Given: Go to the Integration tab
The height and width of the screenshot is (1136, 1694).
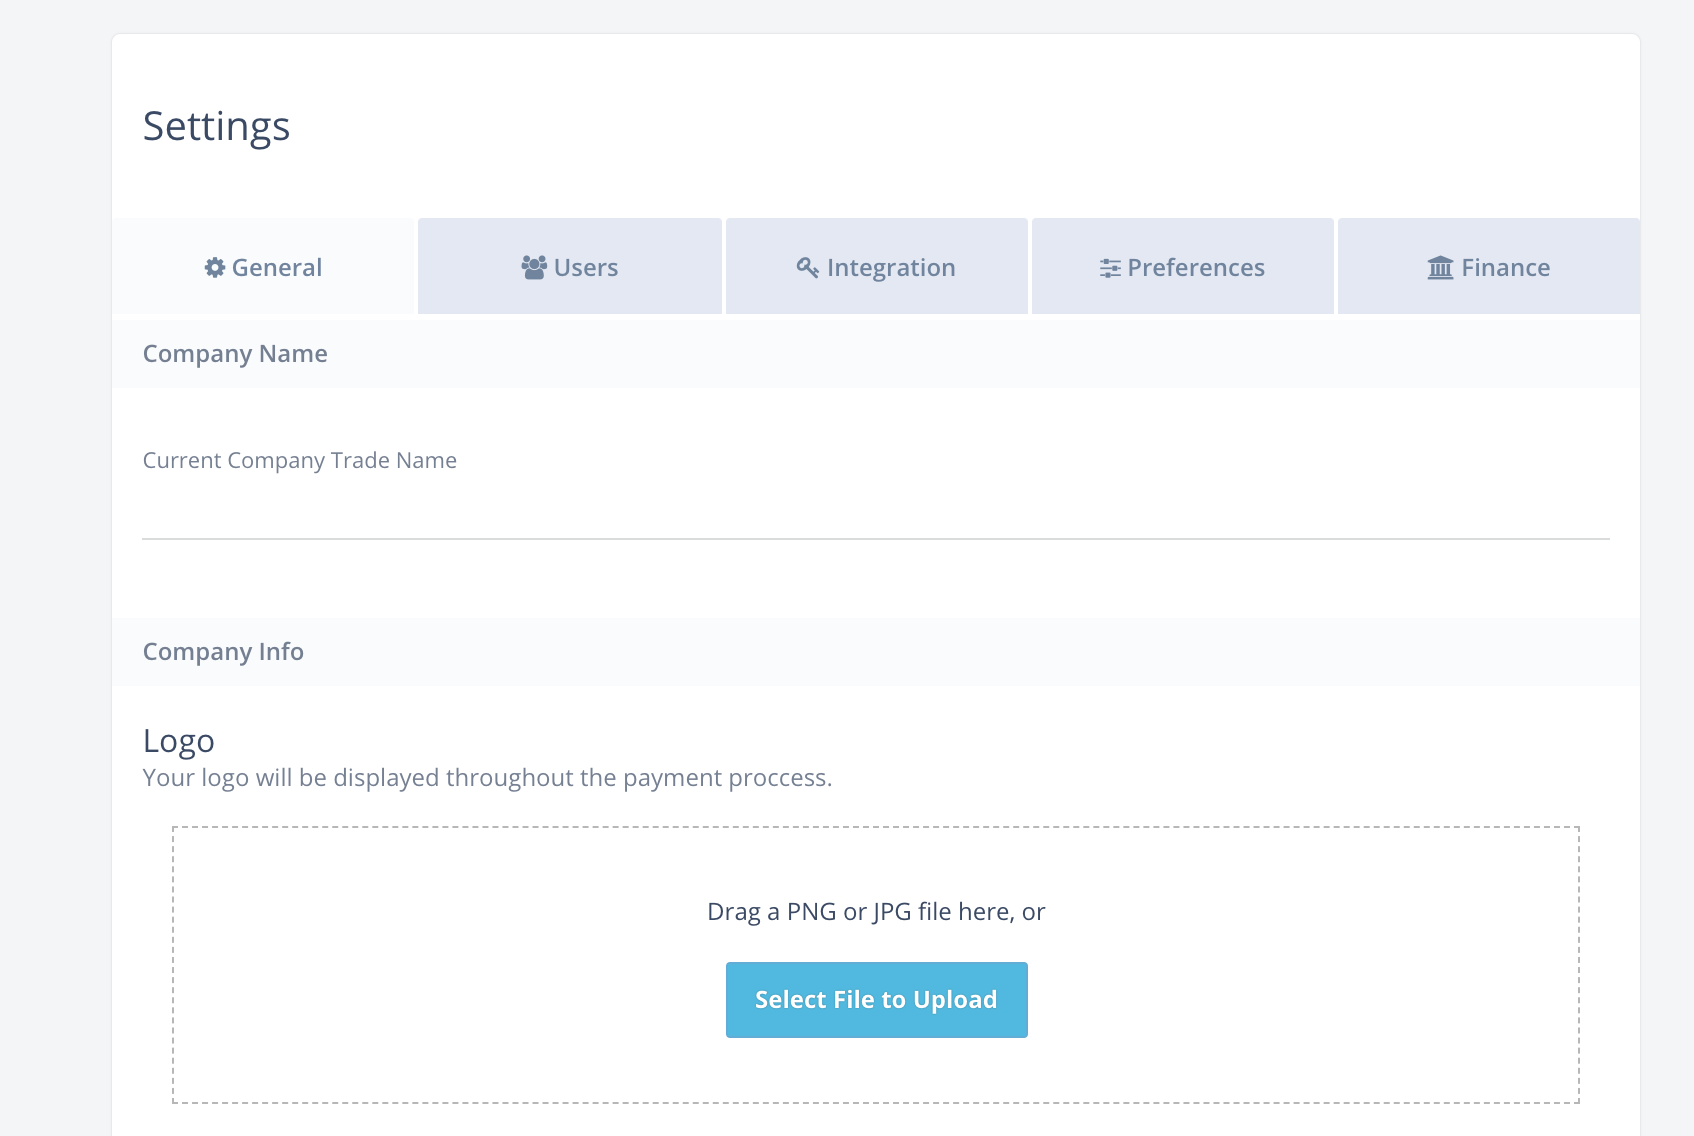Looking at the screenshot, I should [x=877, y=267].
